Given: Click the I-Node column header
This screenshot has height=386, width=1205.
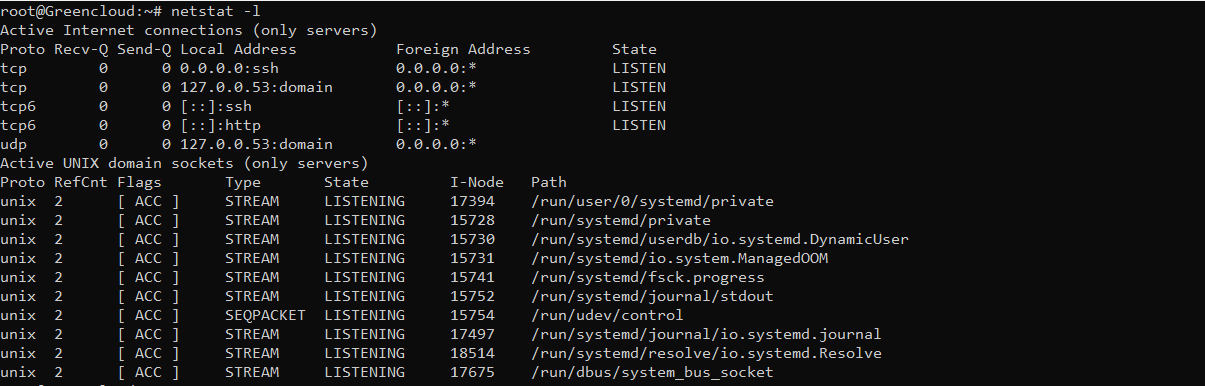Looking at the screenshot, I should tap(477, 182).
